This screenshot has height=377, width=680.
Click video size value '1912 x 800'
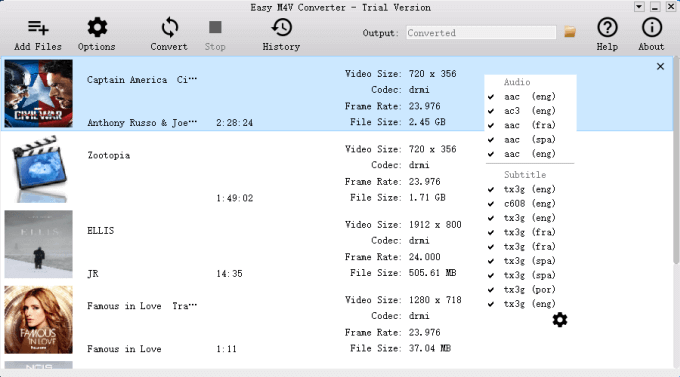435,225
